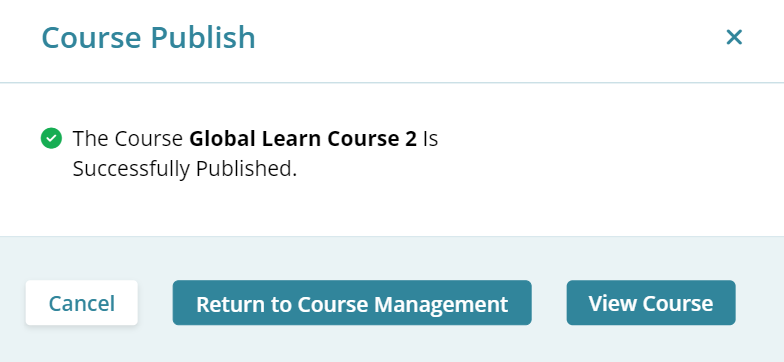Click the word Publish in the header

click(203, 38)
